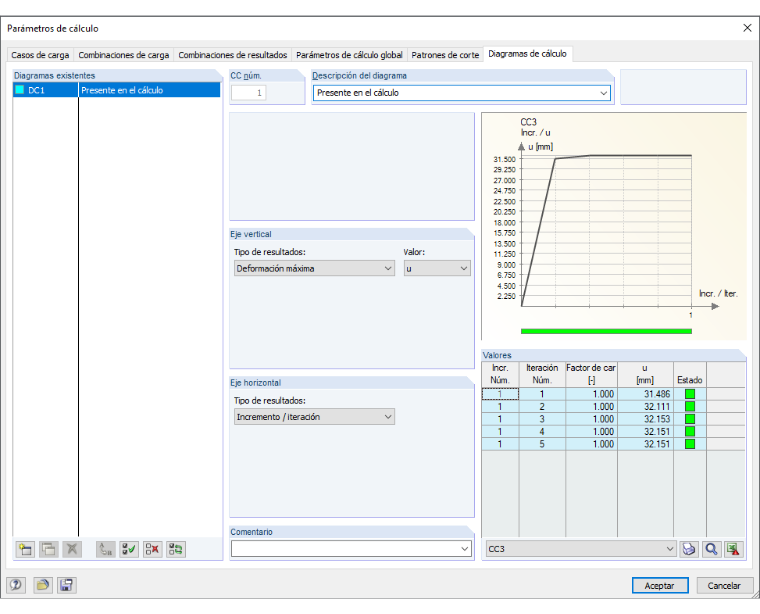This screenshot has width=760, height=614.
Task: Open Patrones de corte tab
Action: tap(445, 55)
